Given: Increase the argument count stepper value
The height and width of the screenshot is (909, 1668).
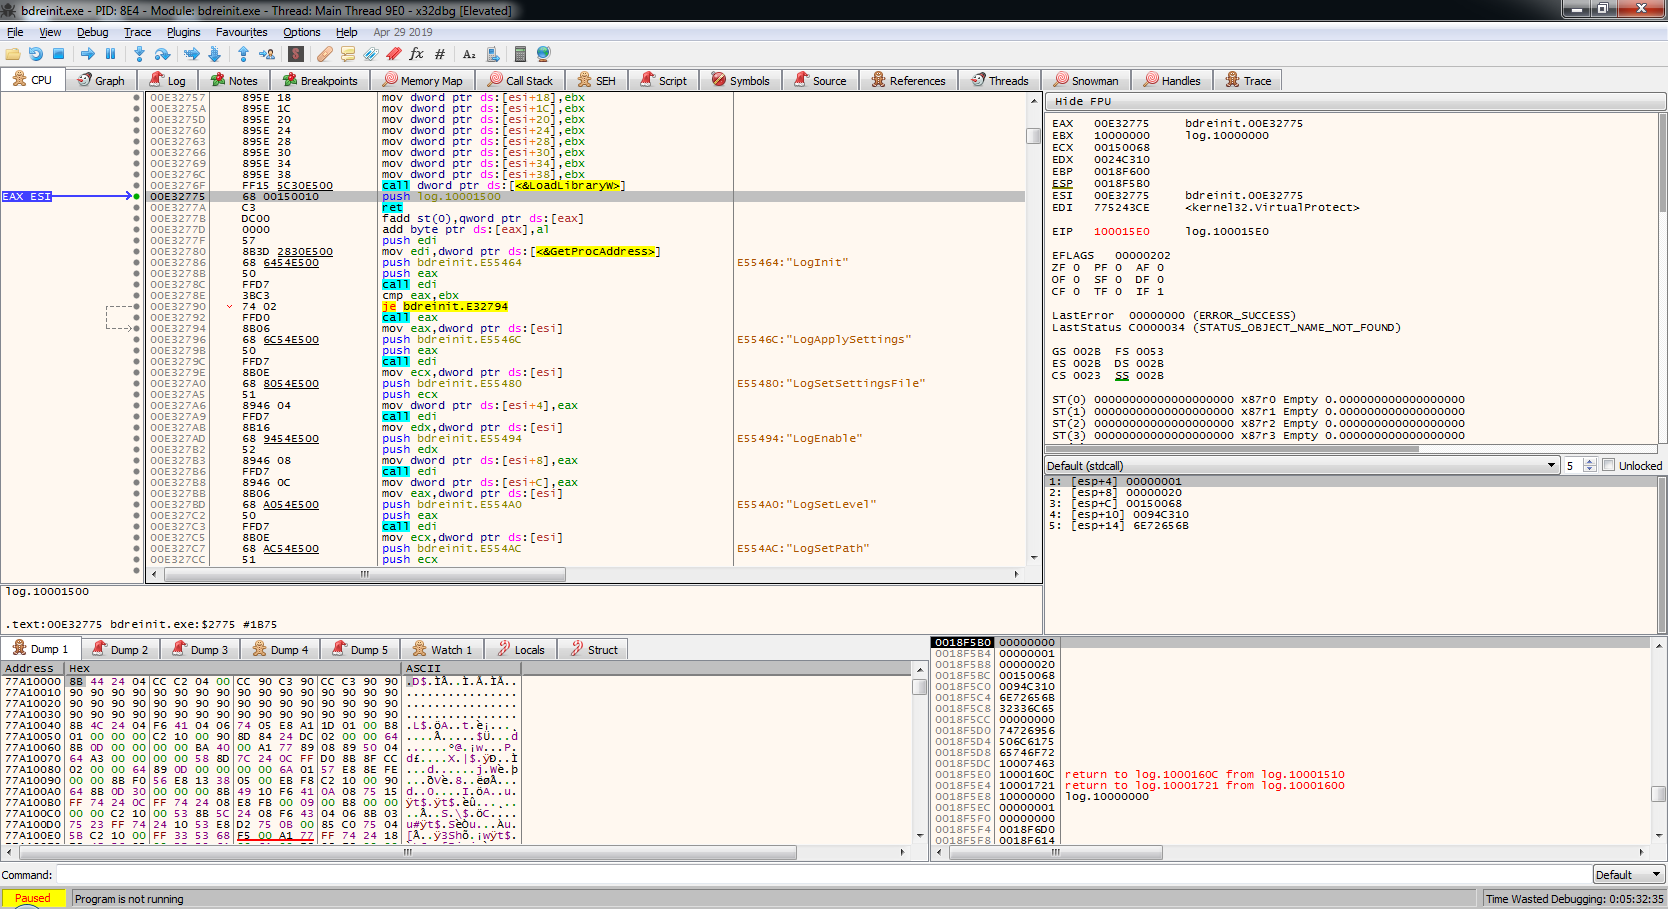Looking at the screenshot, I should click(1590, 462).
